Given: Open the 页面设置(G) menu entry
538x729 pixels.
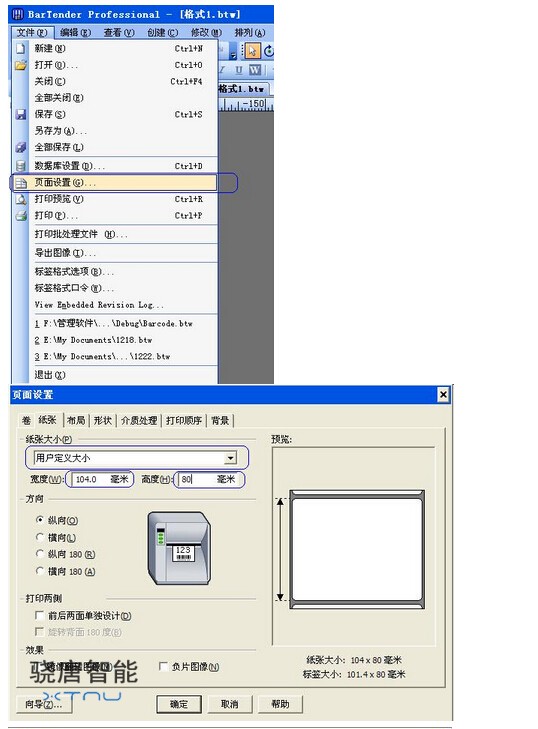Looking at the screenshot, I should coord(113,182).
